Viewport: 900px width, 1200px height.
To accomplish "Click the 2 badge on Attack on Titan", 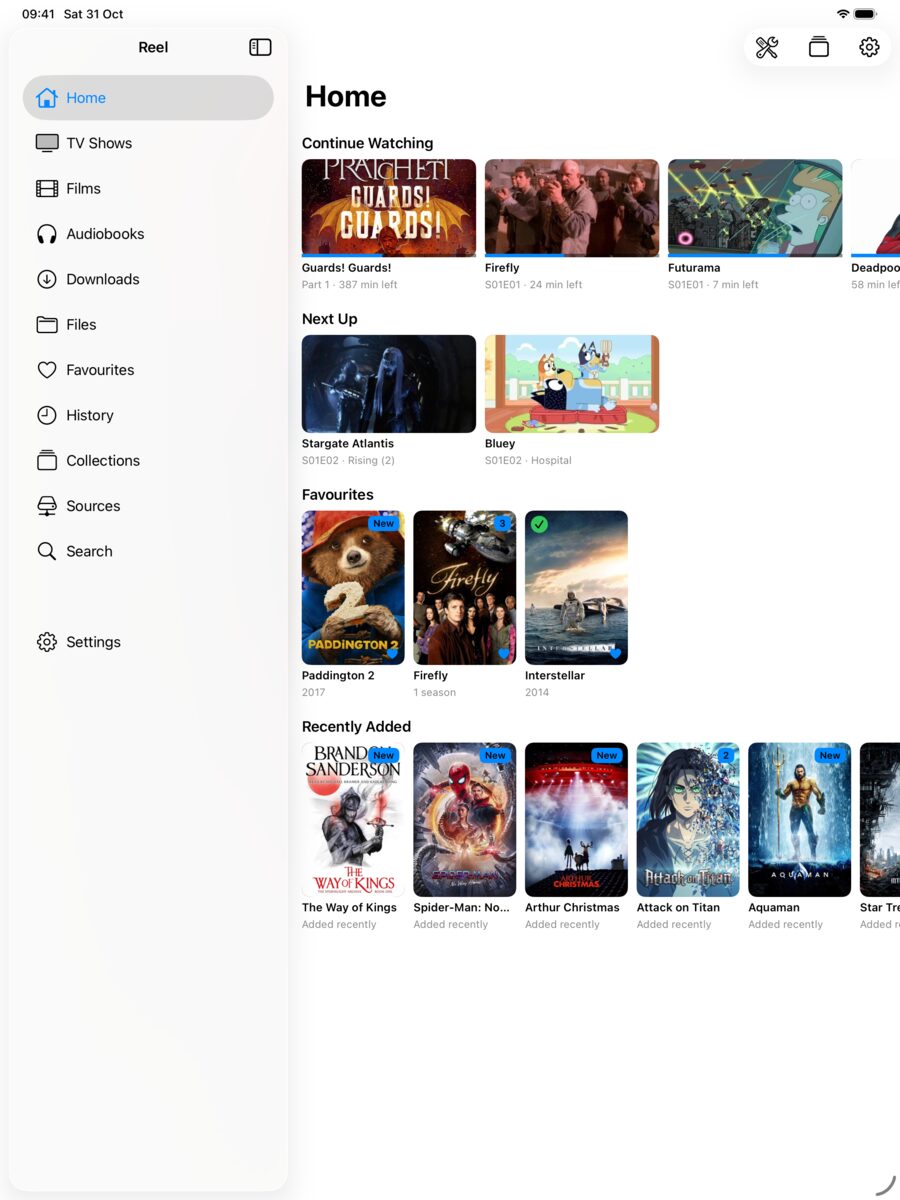I will click(726, 755).
